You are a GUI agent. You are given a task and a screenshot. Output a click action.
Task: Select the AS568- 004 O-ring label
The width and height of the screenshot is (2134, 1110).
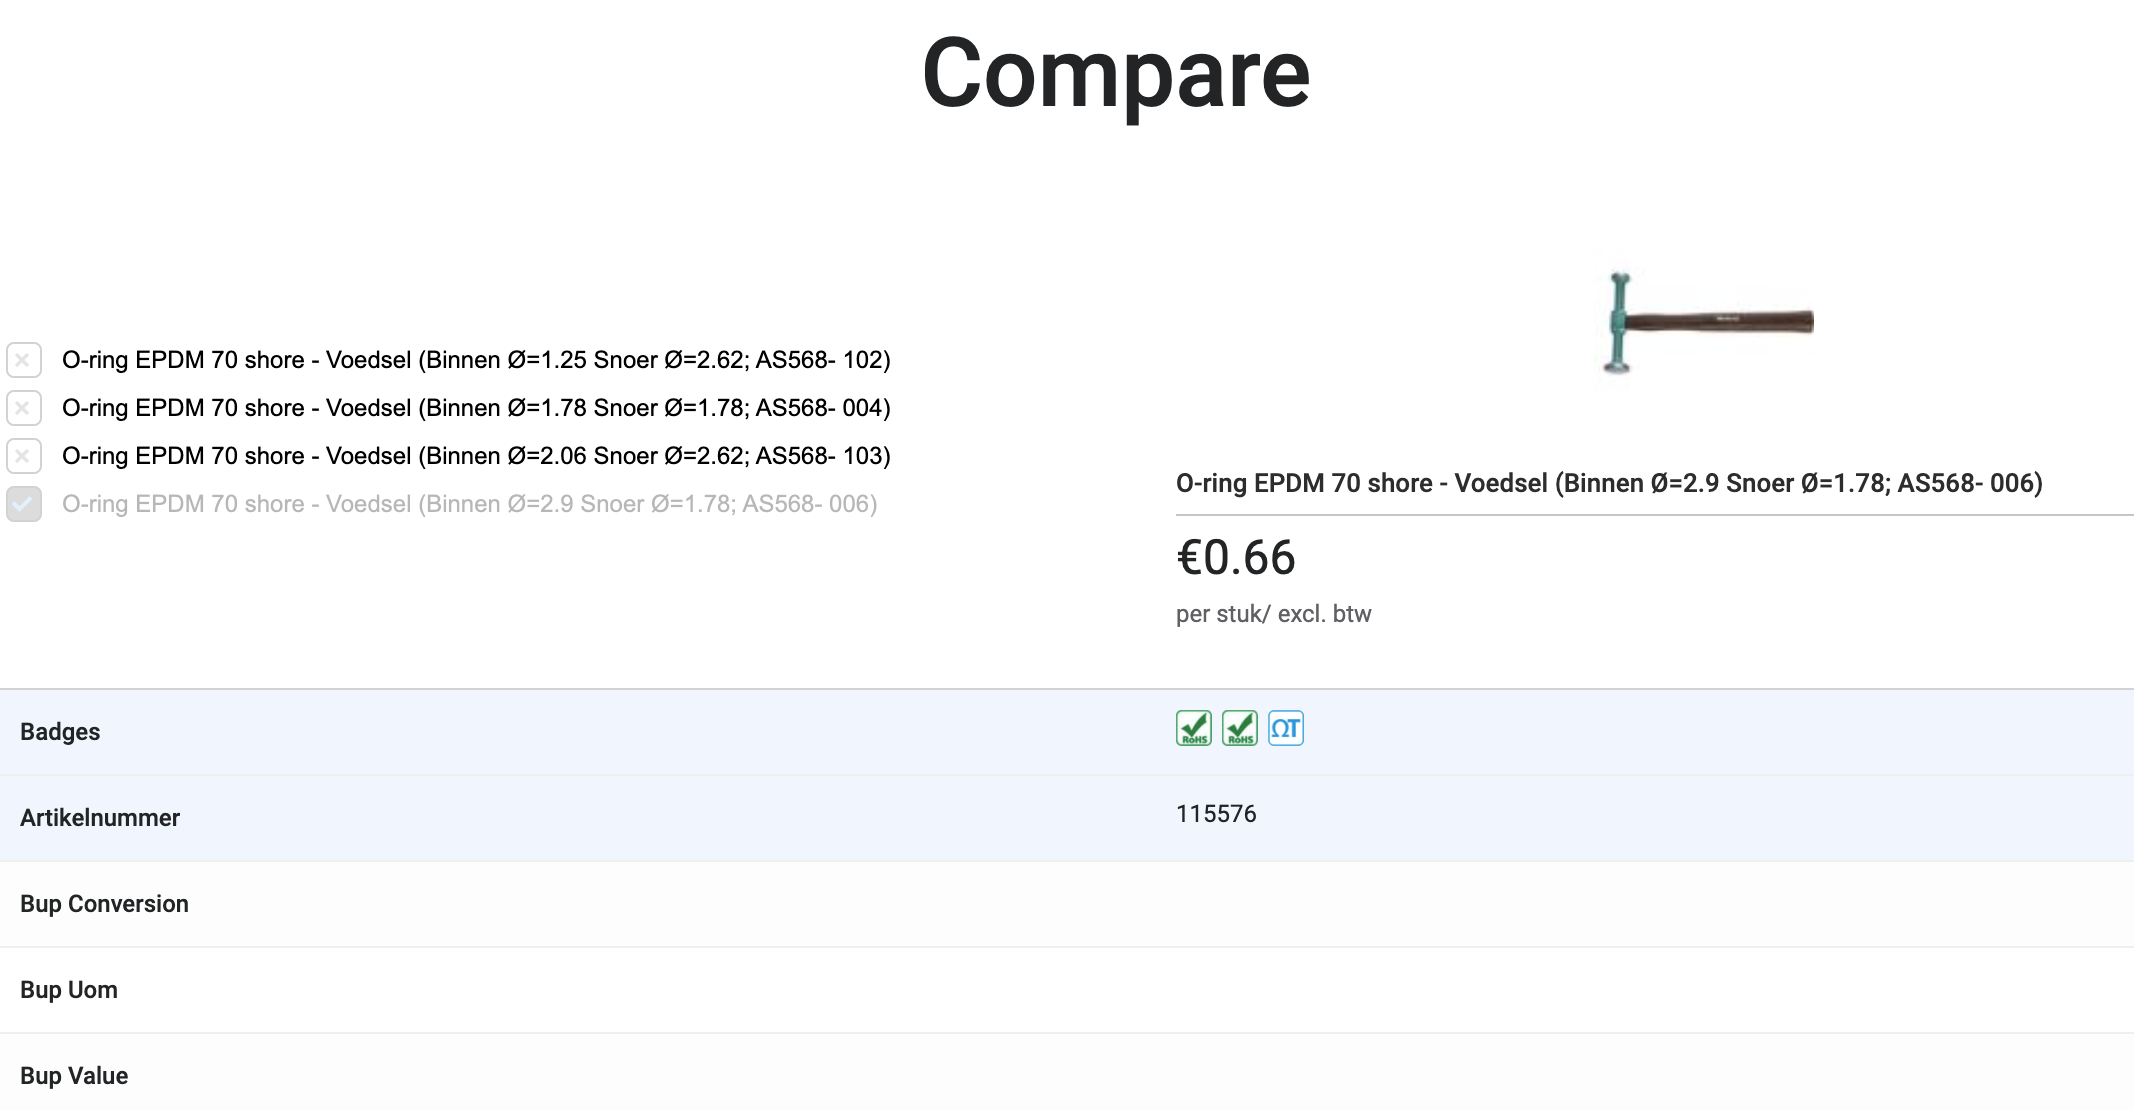476,408
